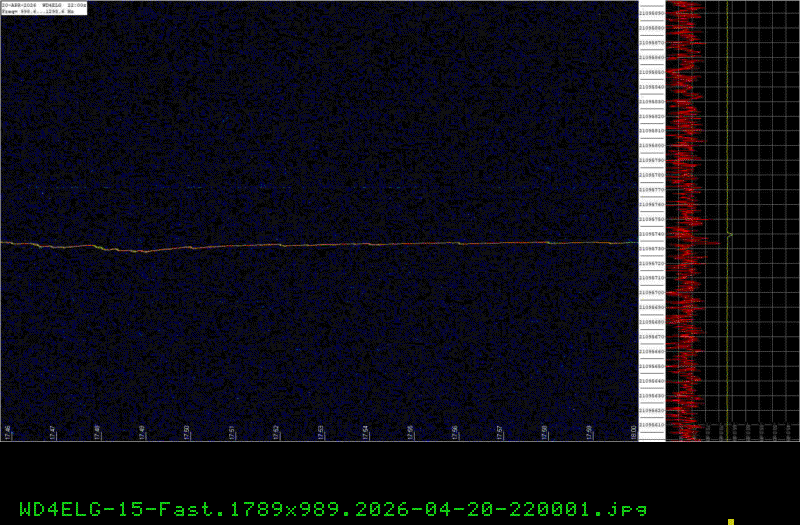Select the 17:56 time axis label
This screenshot has width=800, height=525.
pyautogui.click(x=455, y=431)
